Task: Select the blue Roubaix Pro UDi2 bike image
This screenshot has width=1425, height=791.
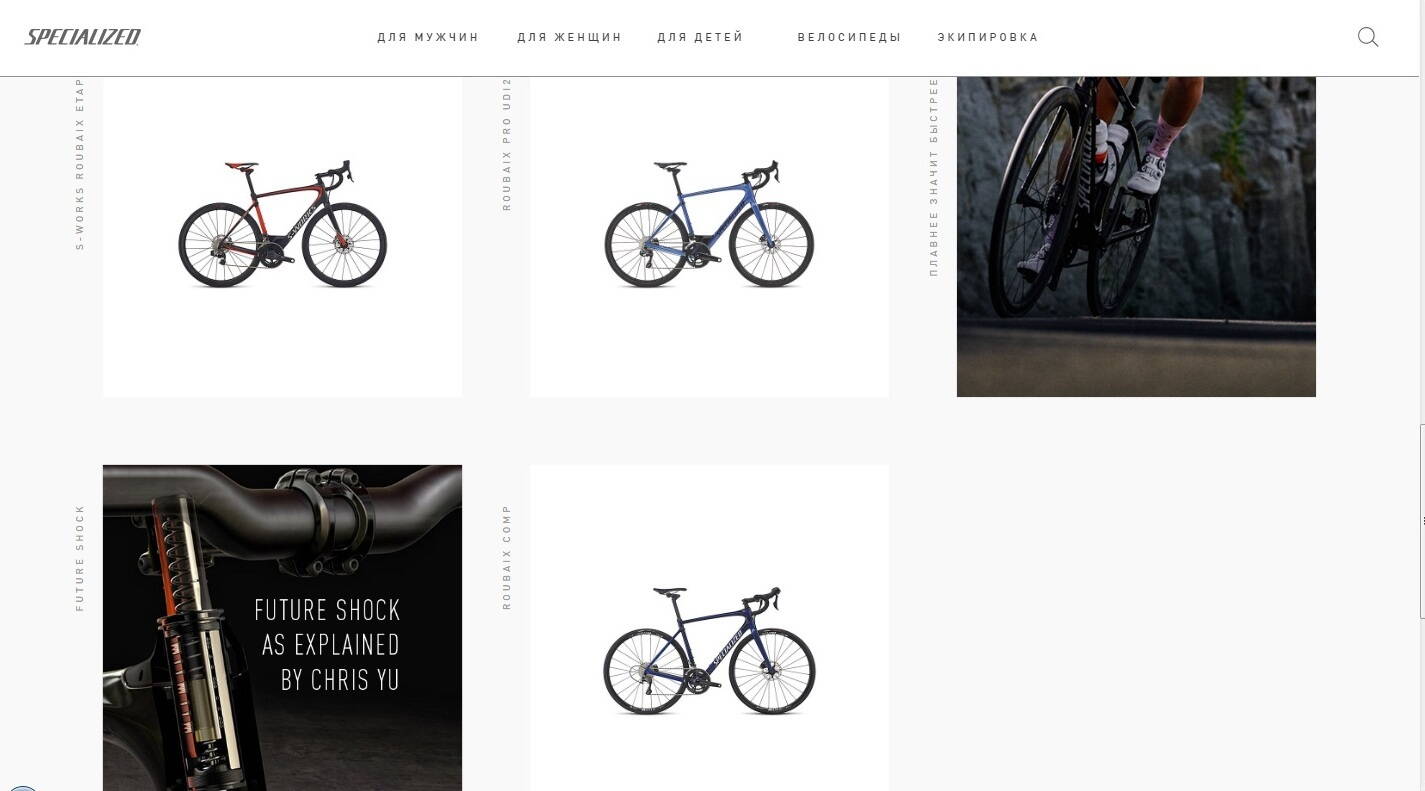Action: (709, 224)
